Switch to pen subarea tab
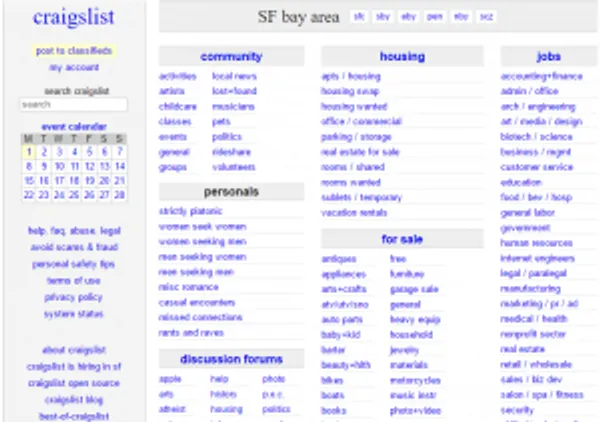 tap(434, 16)
